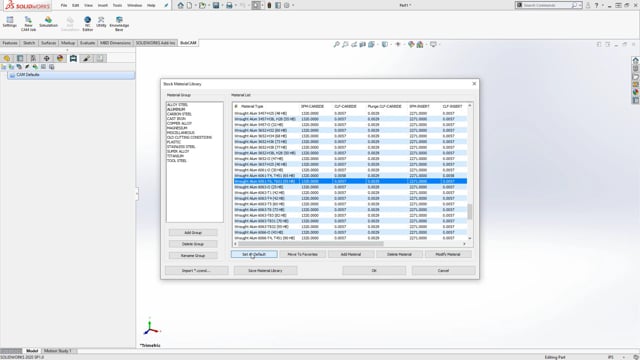Select the CAM Defaults tree item
The width and height of the screenshot is (640, 360).
click(x=71, y=75)
